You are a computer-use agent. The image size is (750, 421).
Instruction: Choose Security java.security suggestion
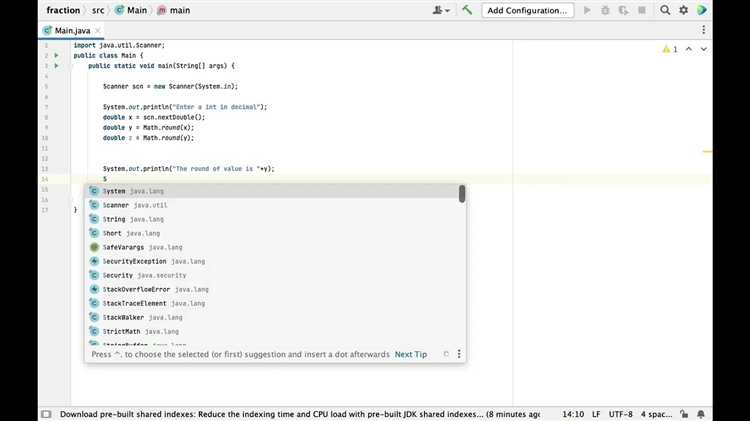(x=272, y=275)
